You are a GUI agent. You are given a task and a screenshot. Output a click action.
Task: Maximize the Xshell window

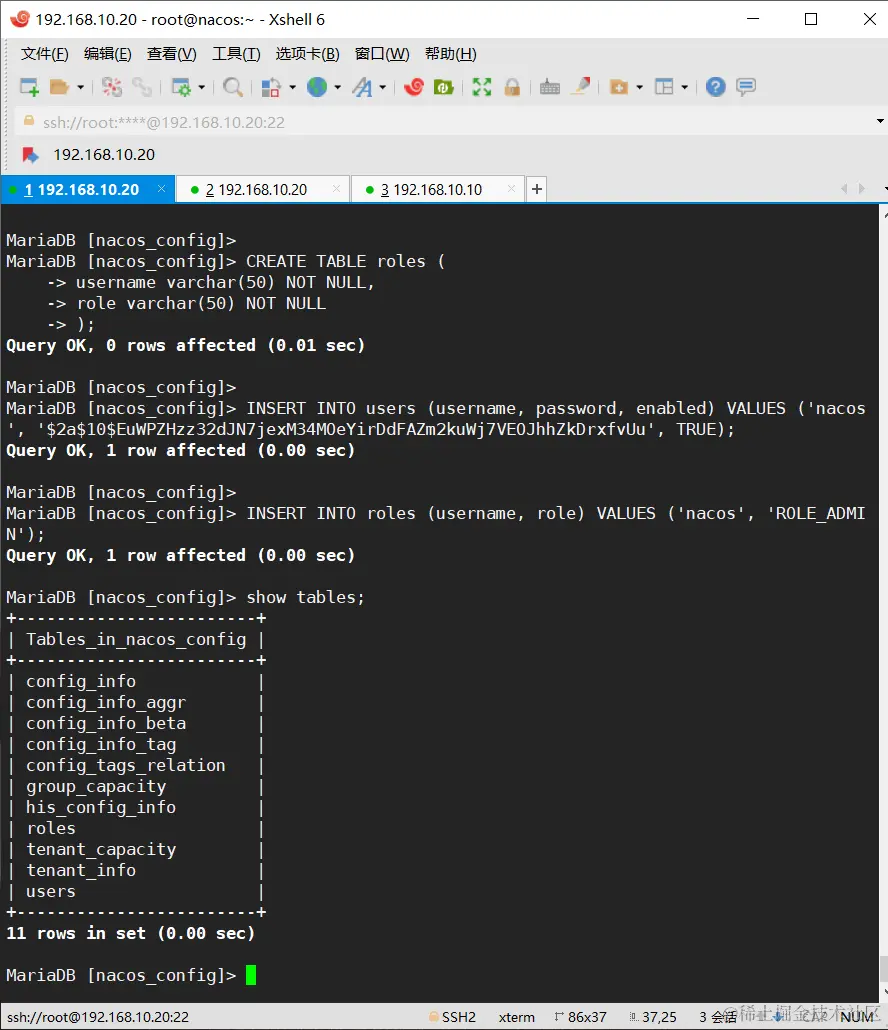click(811, 19)
